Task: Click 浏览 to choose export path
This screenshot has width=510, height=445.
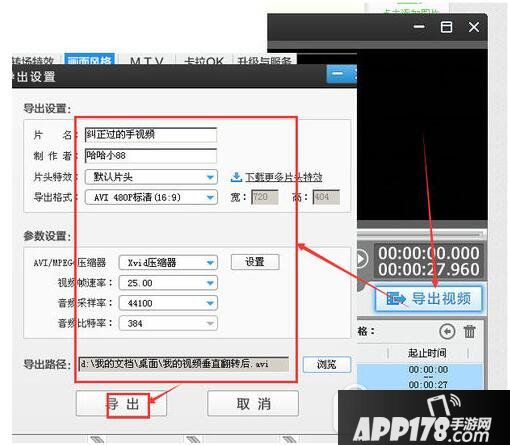Action: click(x=327, y=364)
